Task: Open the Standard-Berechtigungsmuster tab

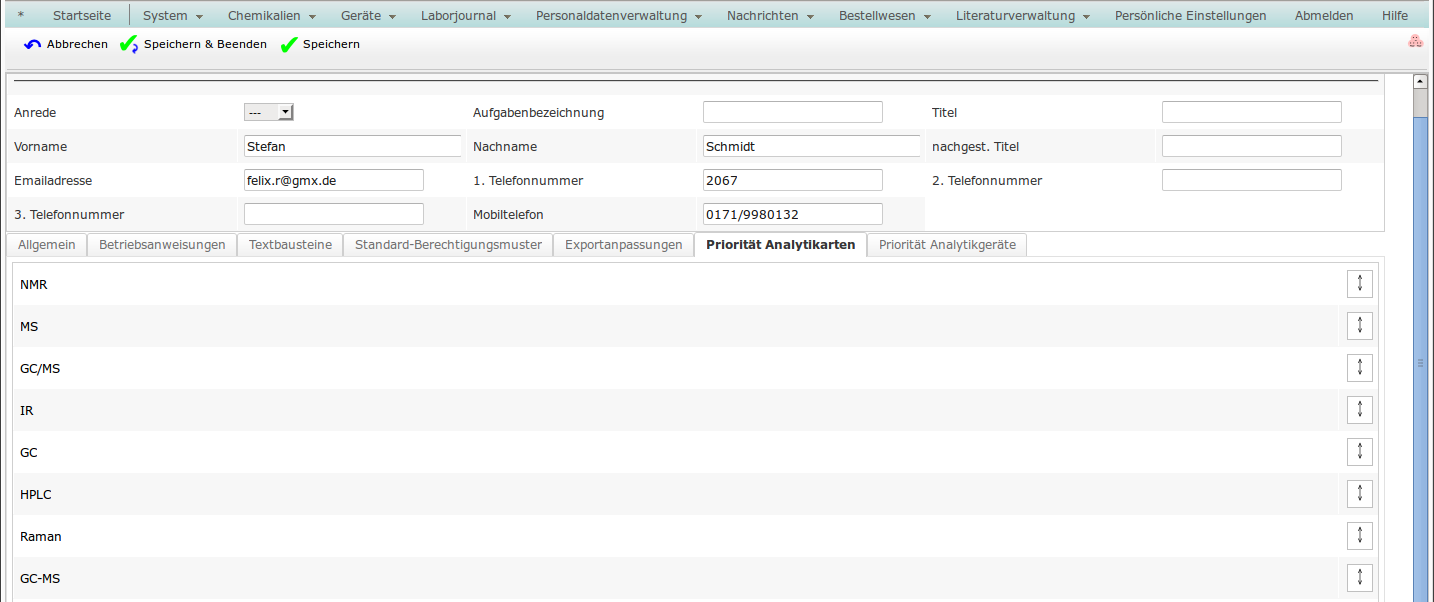Action: coord(448,245)
